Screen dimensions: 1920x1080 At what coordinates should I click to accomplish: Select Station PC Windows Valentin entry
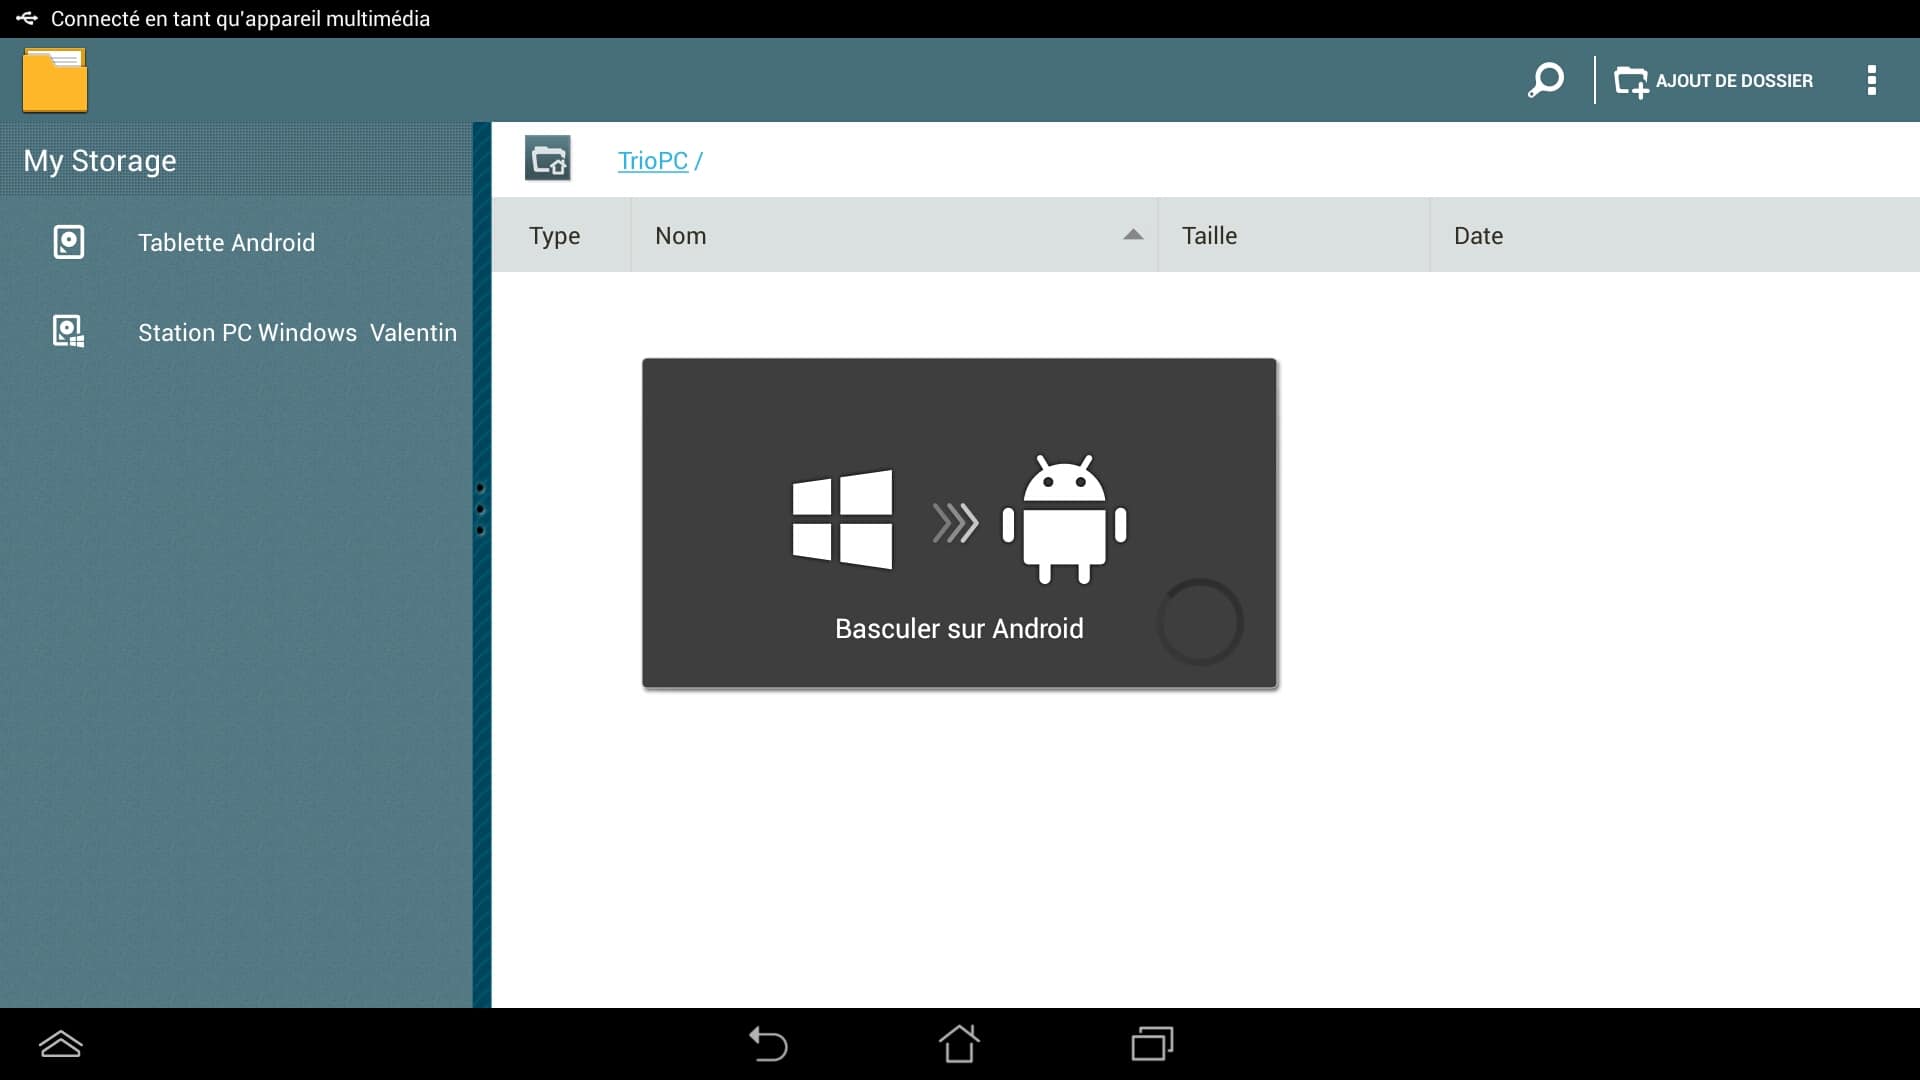click(x=297, y=333)
